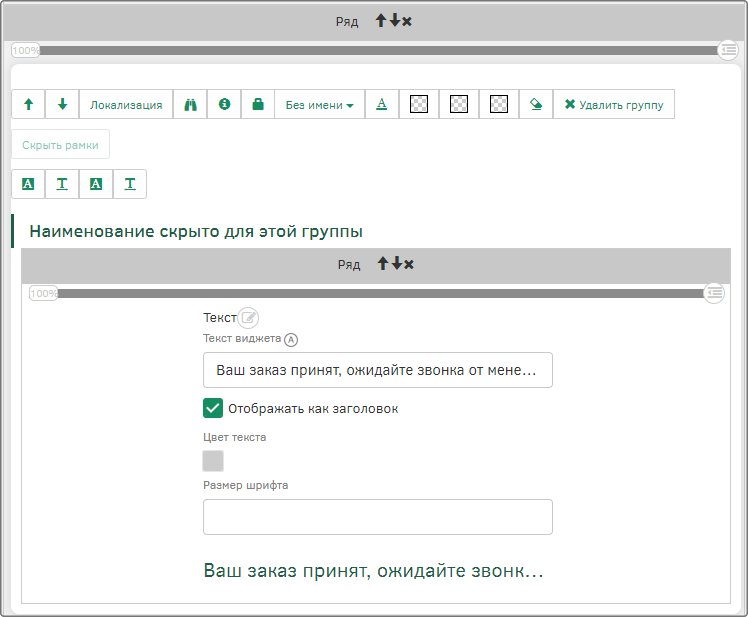Focus the Размер шрифта input field
Image resolution: width=748 pixels, height=617 pixels.
click(x=378, y=517)
